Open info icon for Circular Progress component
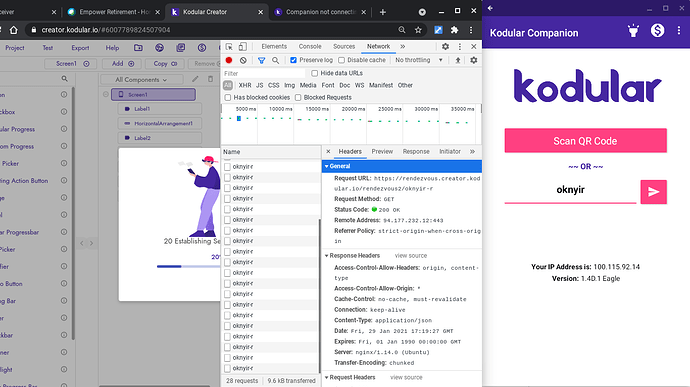The image size is (690, 387). (x=64, y=129)
